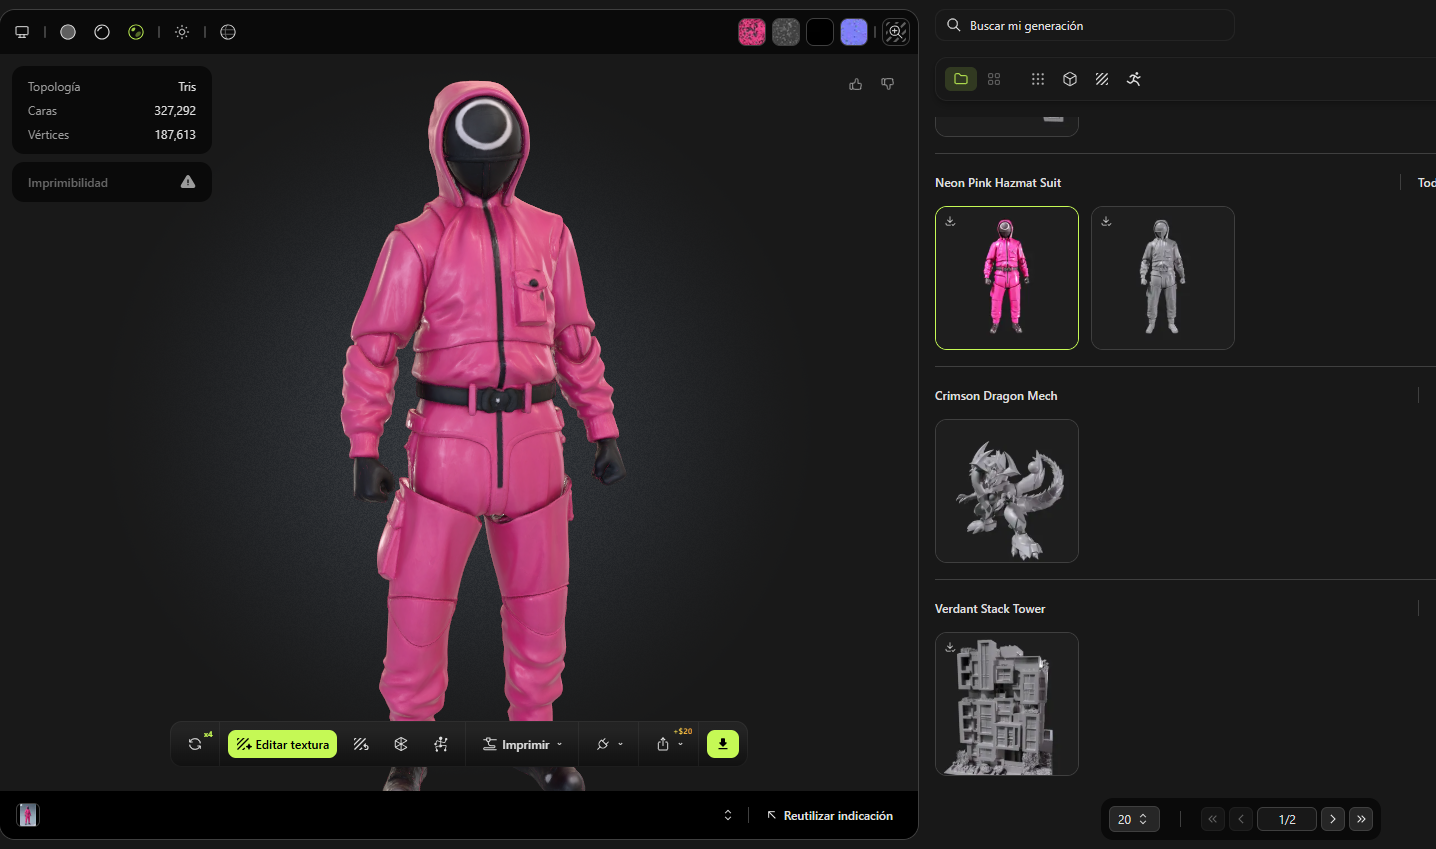Click Reutilizar indicación
The image size is (1436, 849).
click(x=830, y=816)
